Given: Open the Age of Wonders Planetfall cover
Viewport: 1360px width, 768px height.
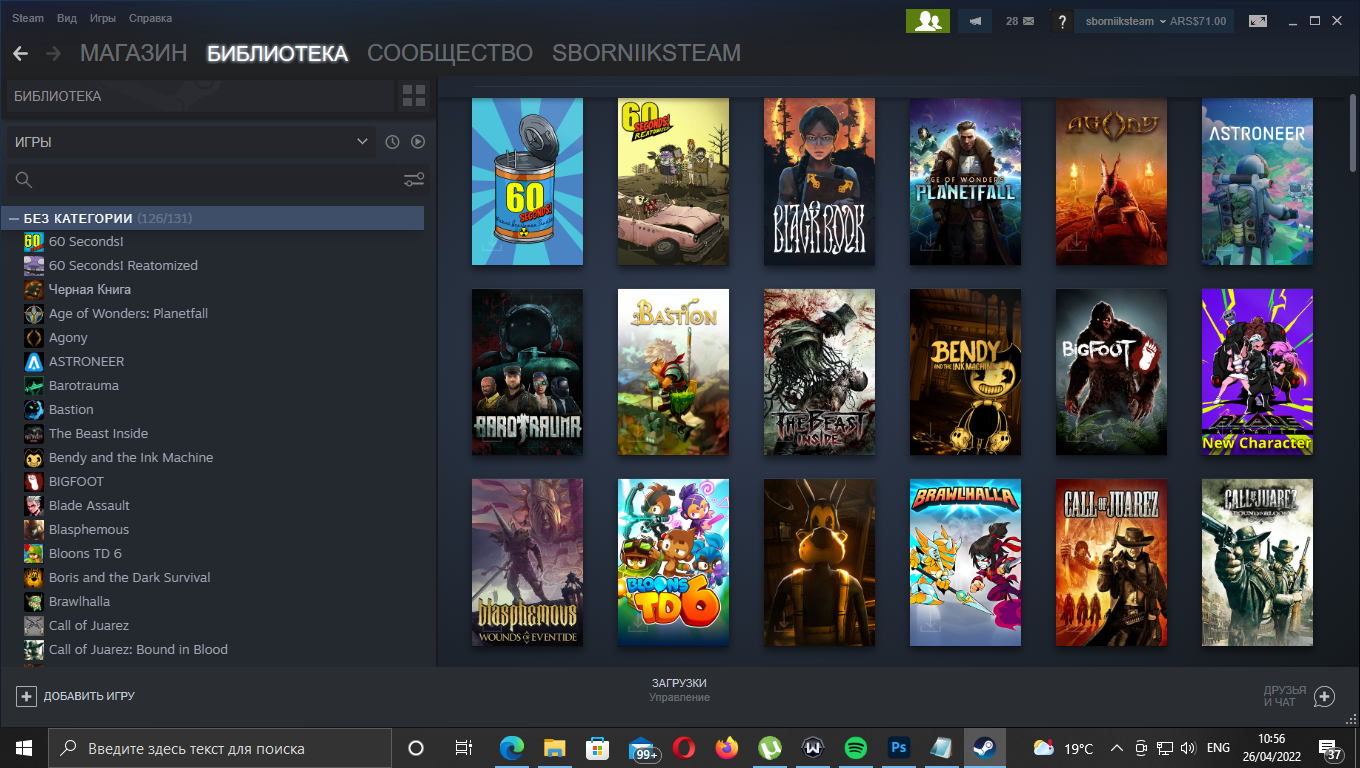Looking at the screenshot, I should [x=965, y=181].
